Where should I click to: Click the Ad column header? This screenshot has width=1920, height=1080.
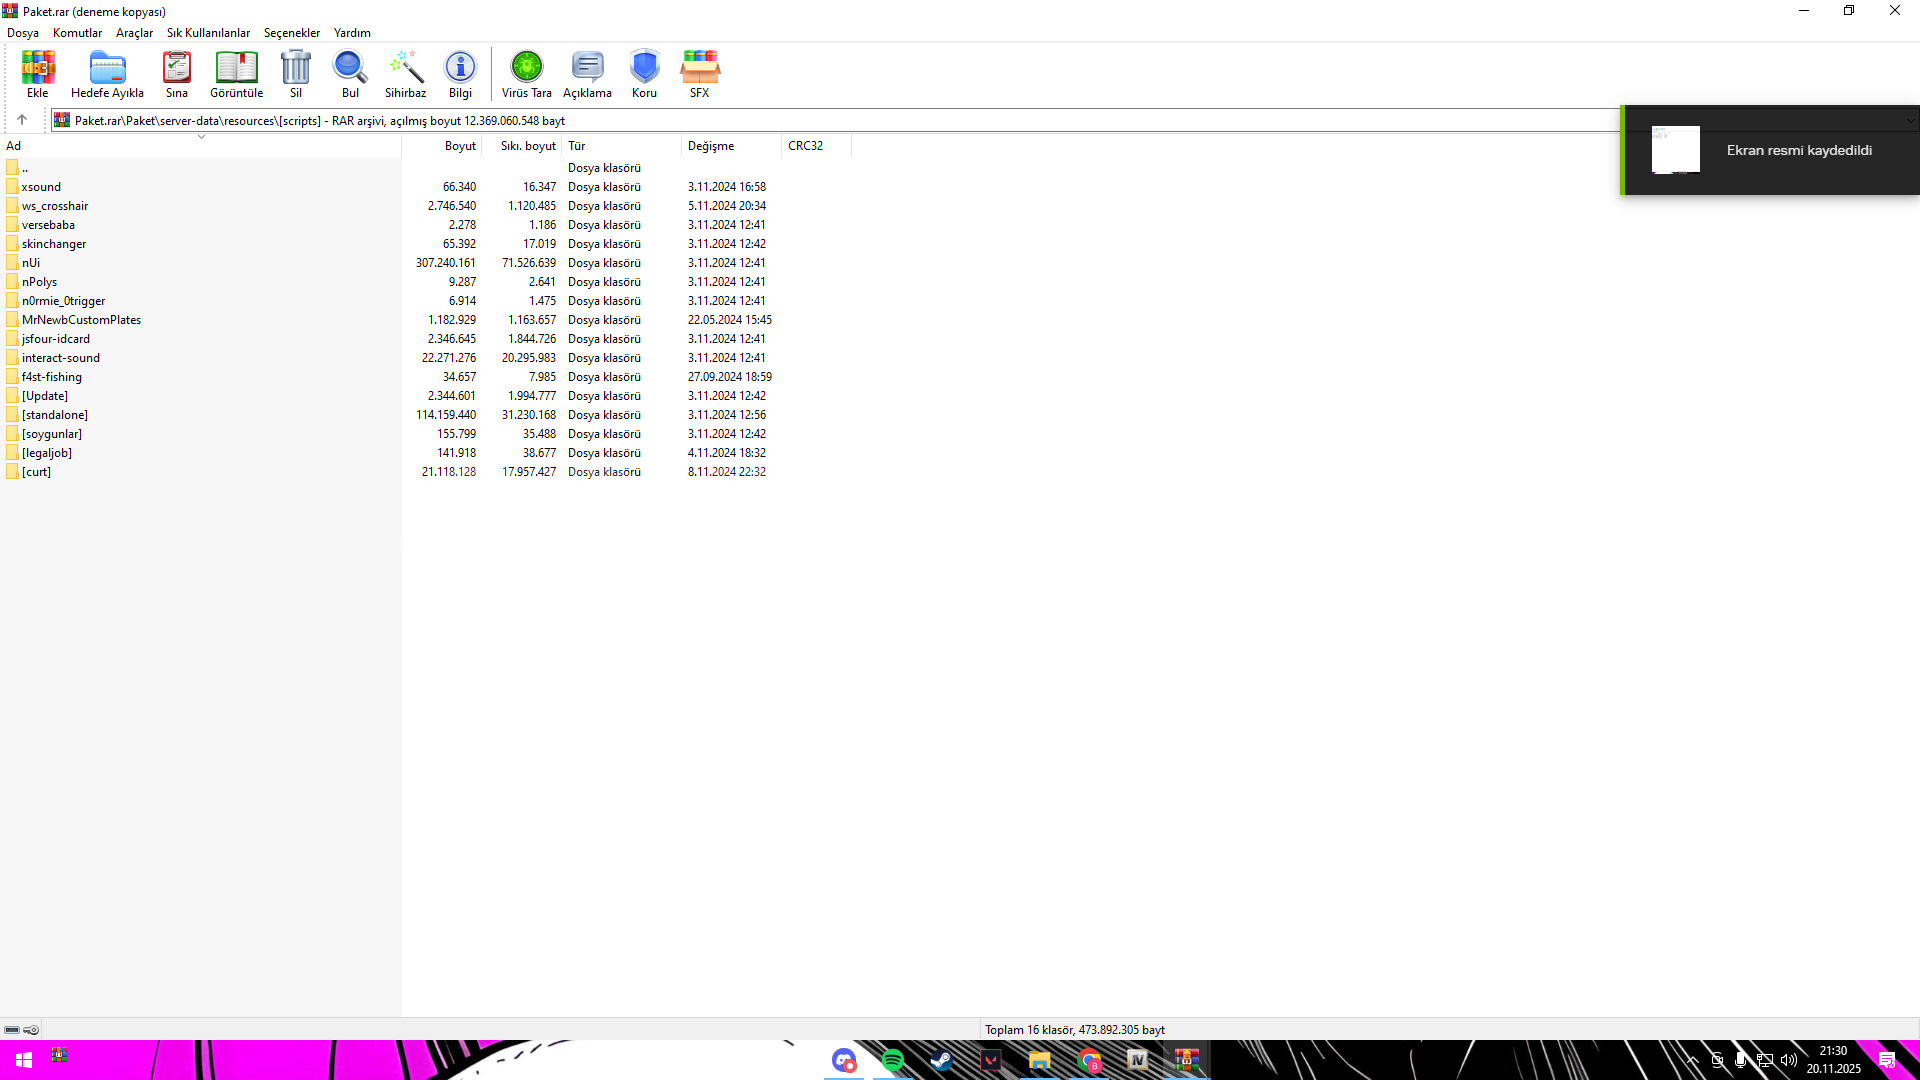(x=14, y=146)
